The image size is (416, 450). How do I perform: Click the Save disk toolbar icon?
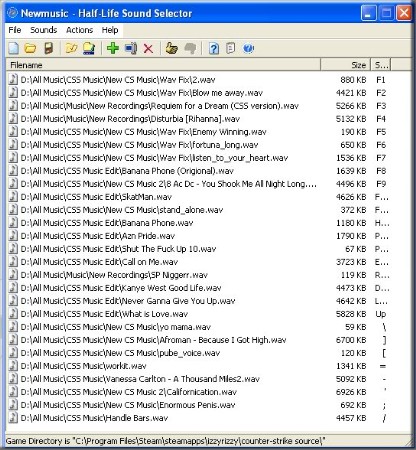pyautogui.click(x=49, y=48)
